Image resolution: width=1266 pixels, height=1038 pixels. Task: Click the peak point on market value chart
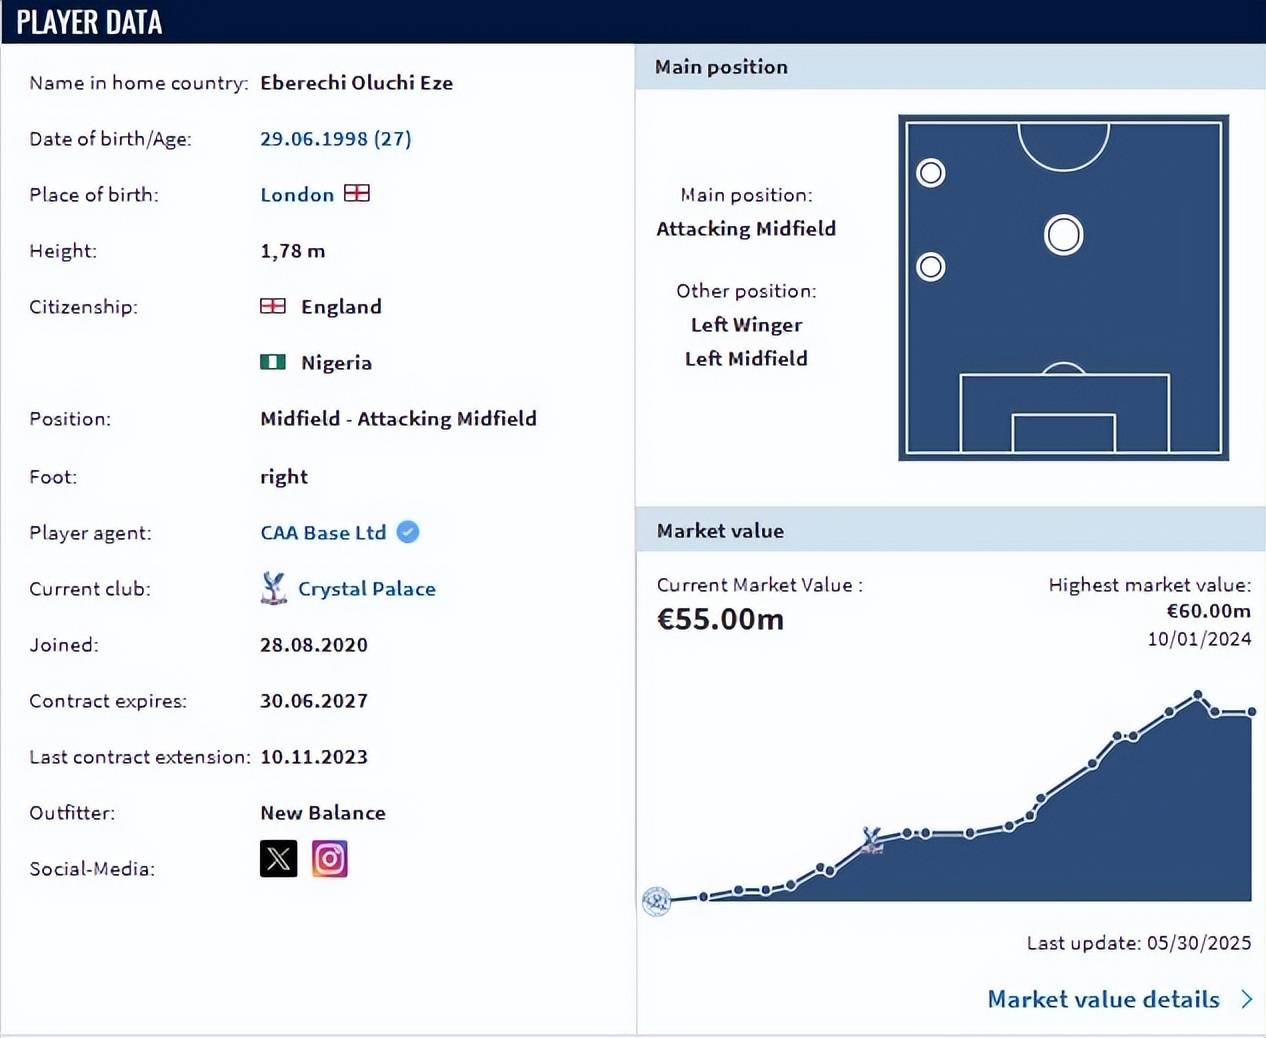(x=1197, y=694)
